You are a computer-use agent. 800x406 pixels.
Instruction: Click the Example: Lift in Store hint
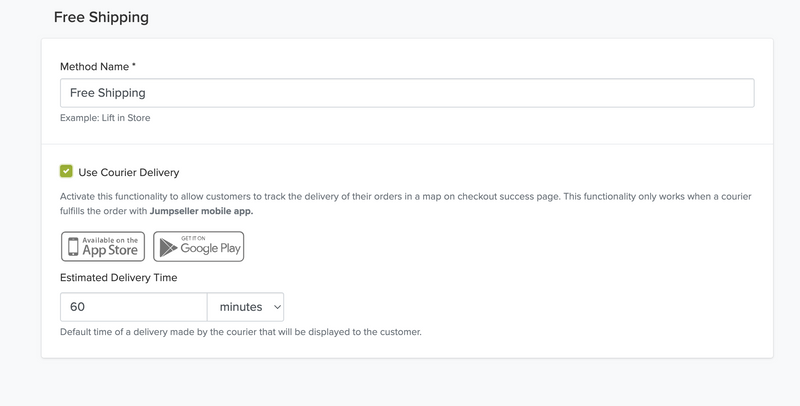(105, 119)
